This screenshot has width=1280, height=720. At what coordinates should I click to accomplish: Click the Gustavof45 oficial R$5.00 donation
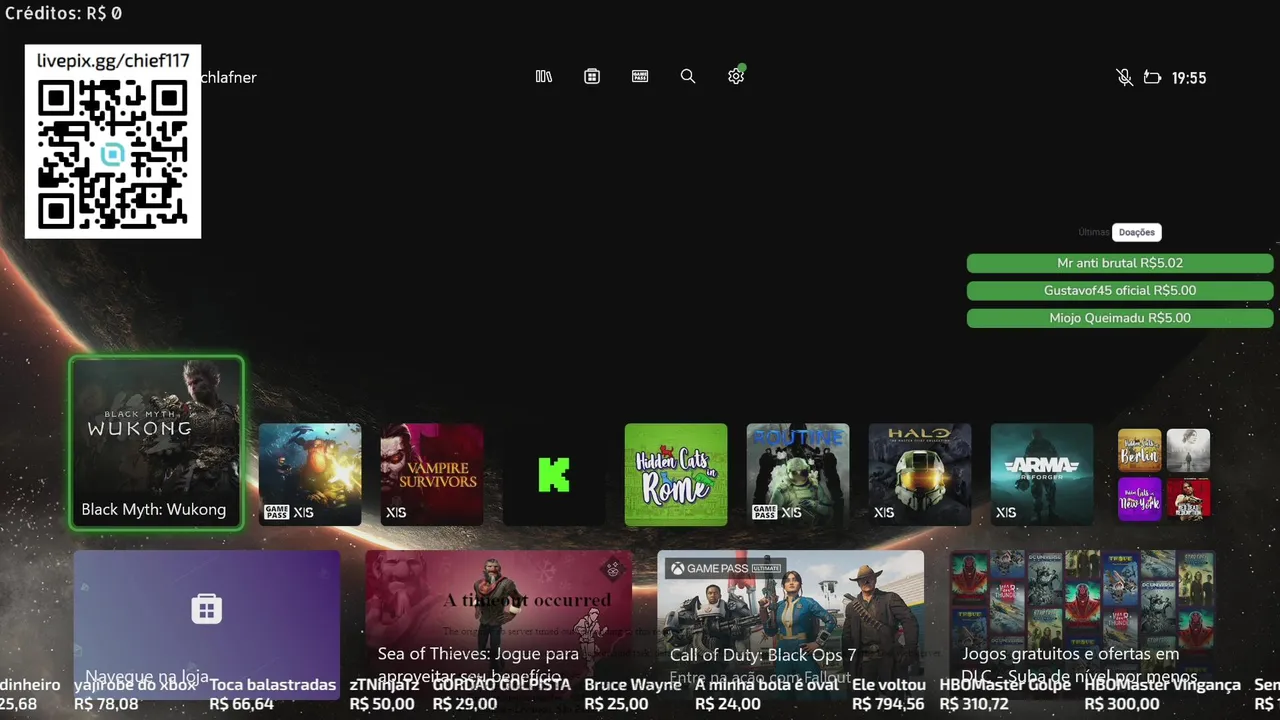[x=1120, y=290]
